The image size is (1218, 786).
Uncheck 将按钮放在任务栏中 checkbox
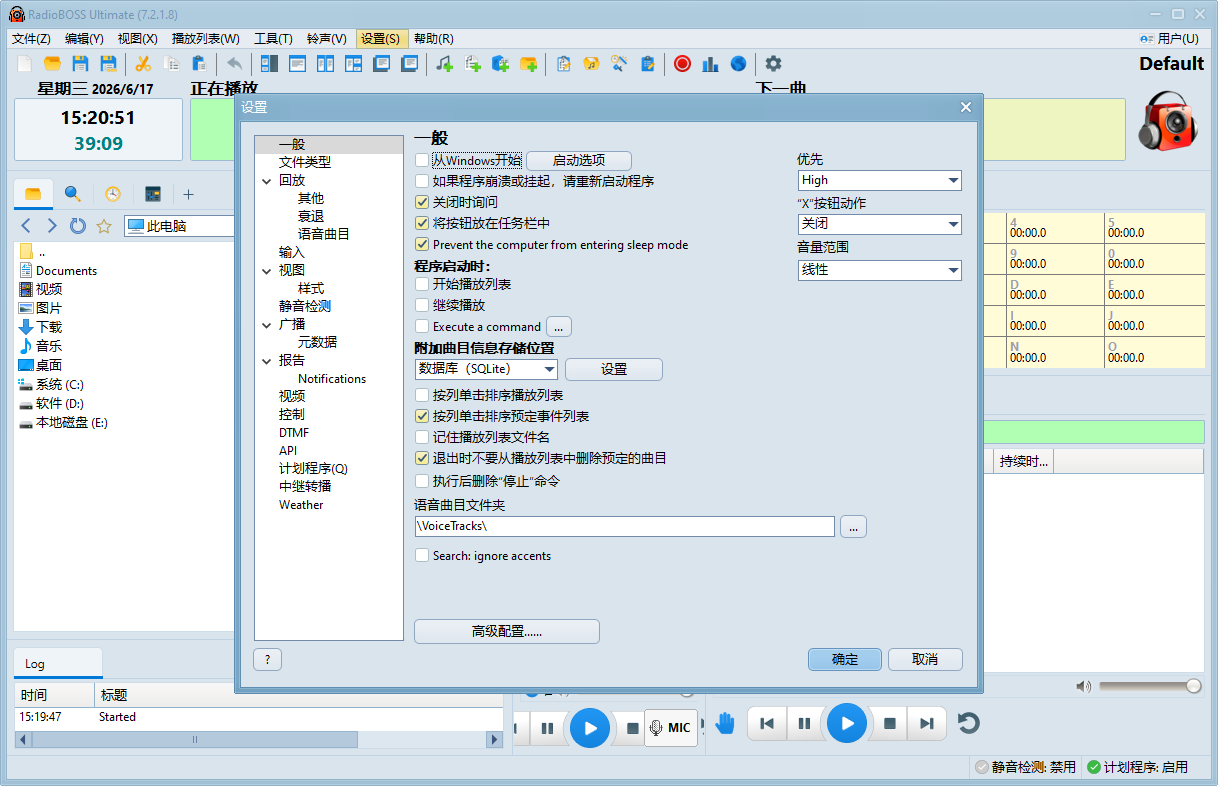click(422, 223)
